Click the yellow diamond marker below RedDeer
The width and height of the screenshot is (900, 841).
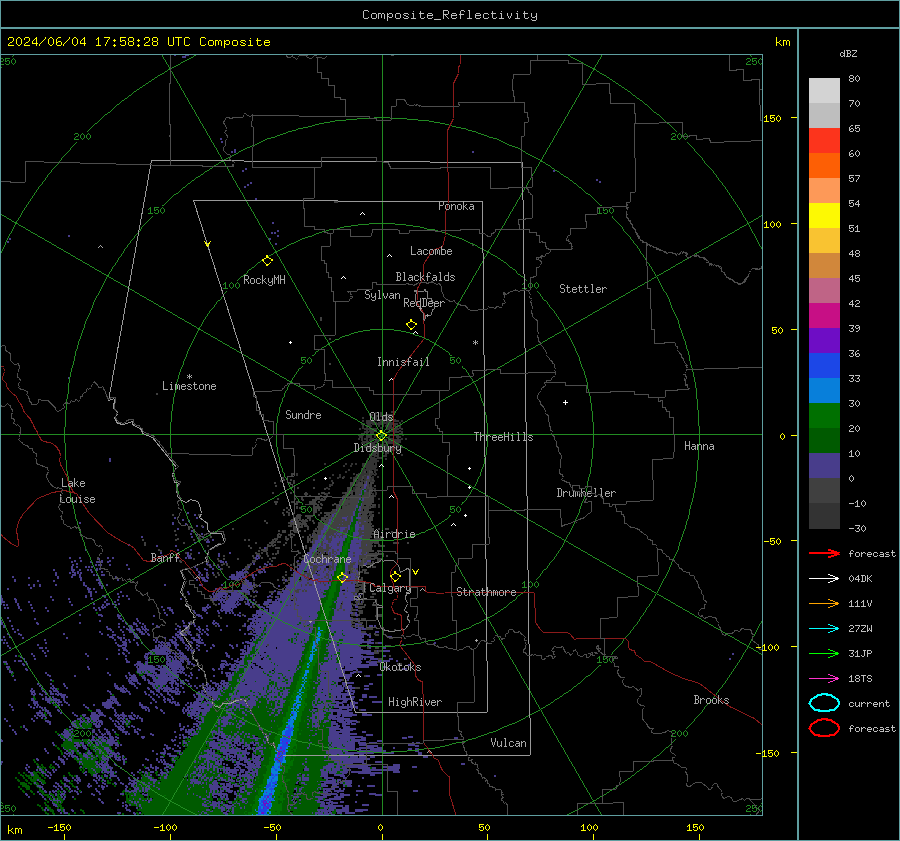coord(411,325)
